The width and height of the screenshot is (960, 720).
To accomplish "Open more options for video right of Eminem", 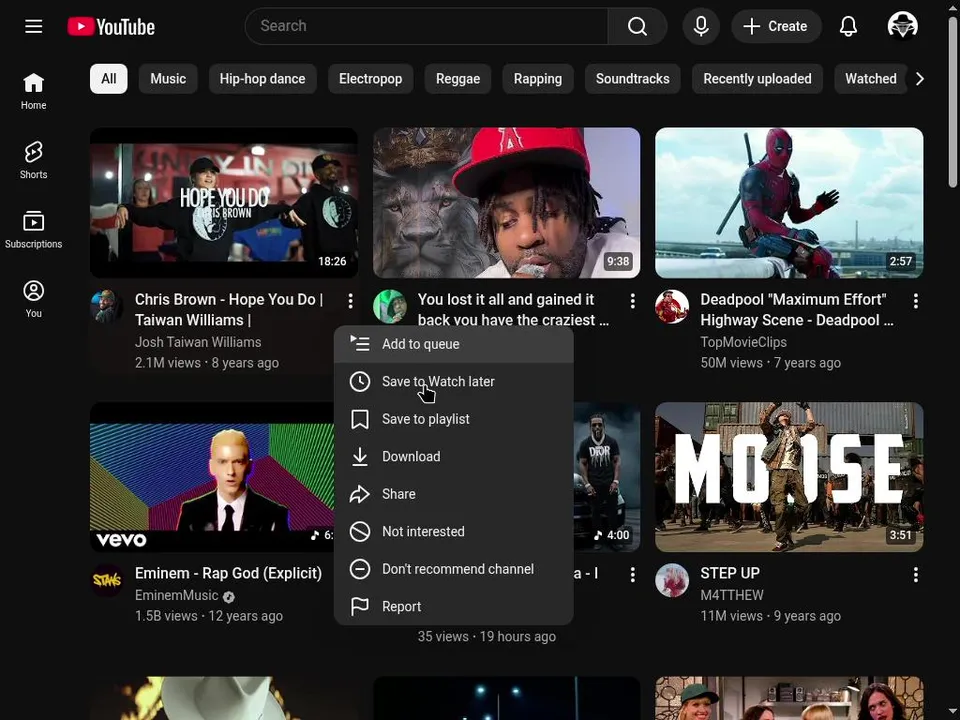I will point(632,574).
